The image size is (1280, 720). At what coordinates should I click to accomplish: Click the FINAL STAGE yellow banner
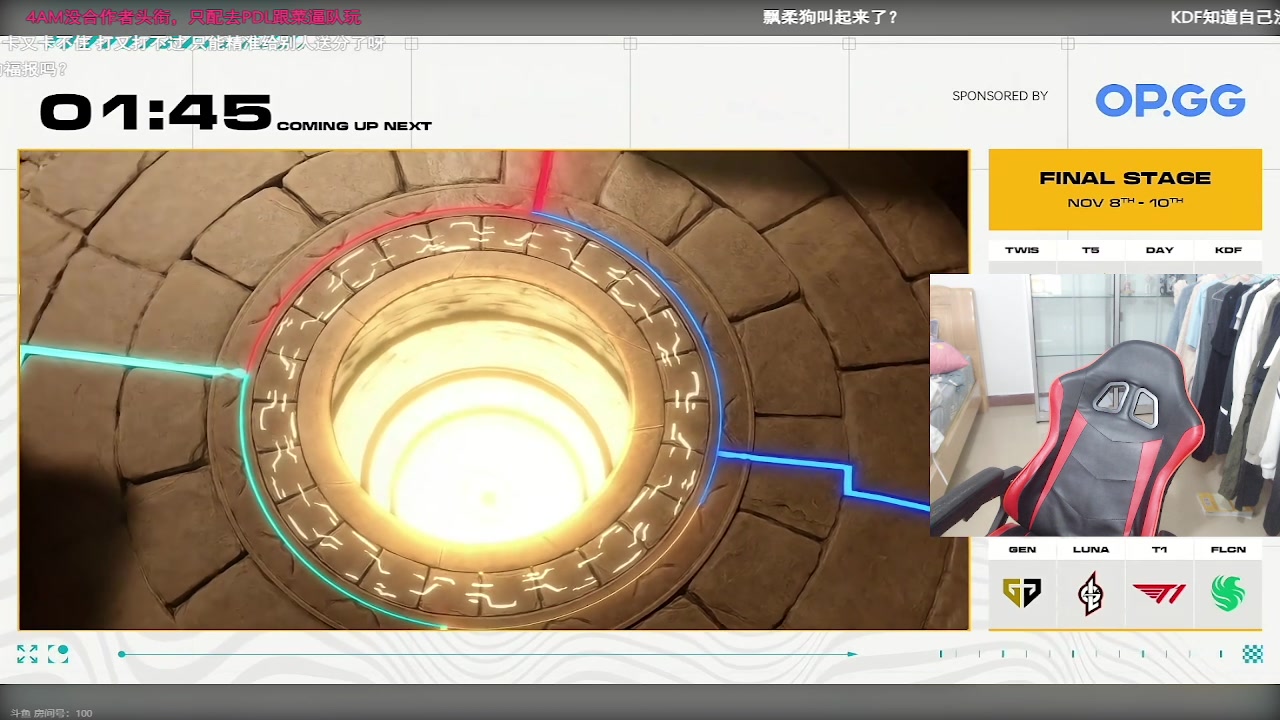[x=1125, y=190]
